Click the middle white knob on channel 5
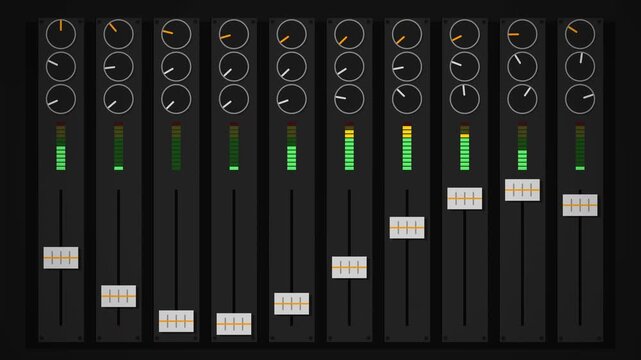The height and width of the screenshot is (360, 641). pyautogui.click(x=291, y=67)
